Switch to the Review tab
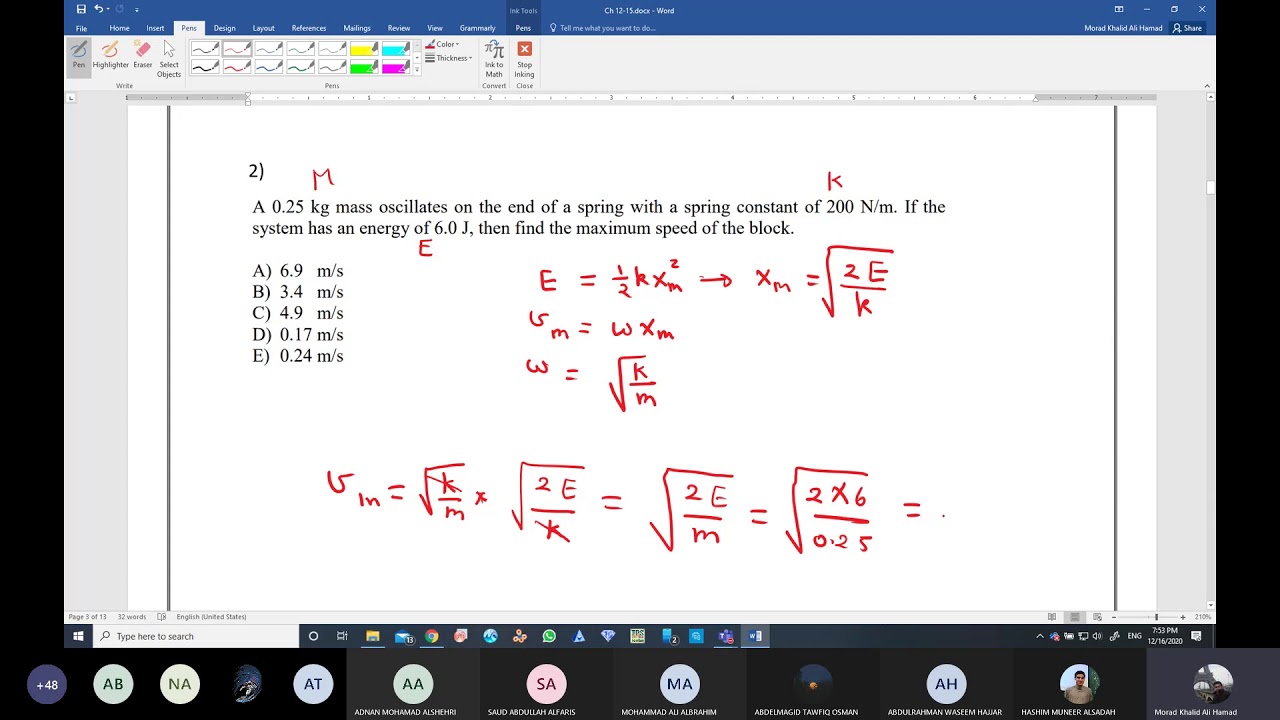Viewport: 1280px width, 720px height. coord(399,28)
